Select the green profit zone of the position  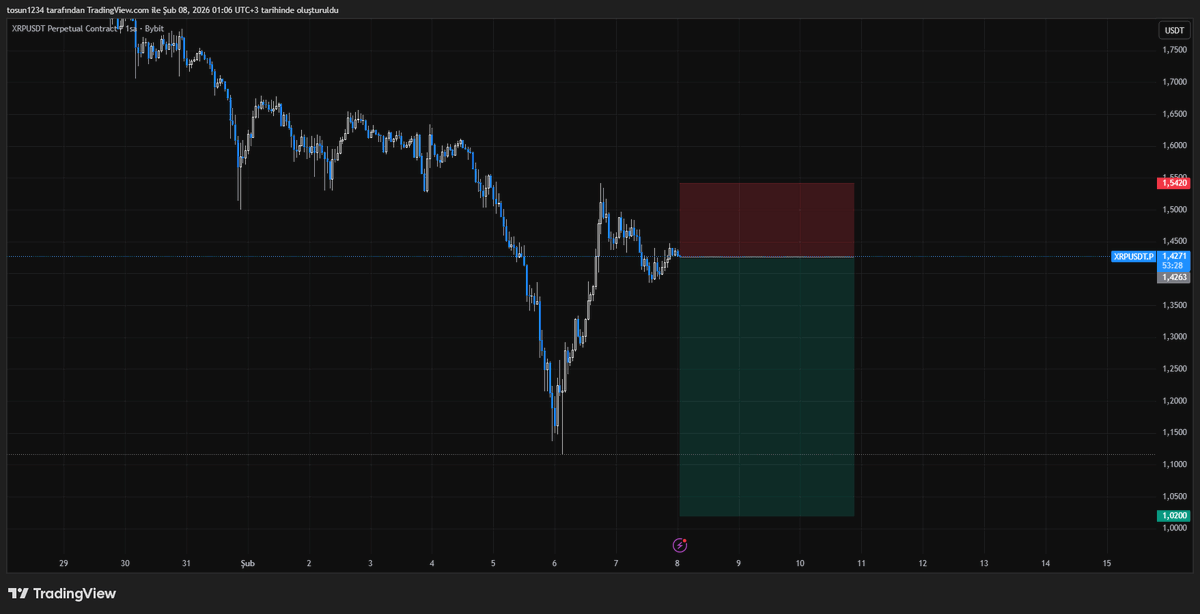(x=767, y=387)
